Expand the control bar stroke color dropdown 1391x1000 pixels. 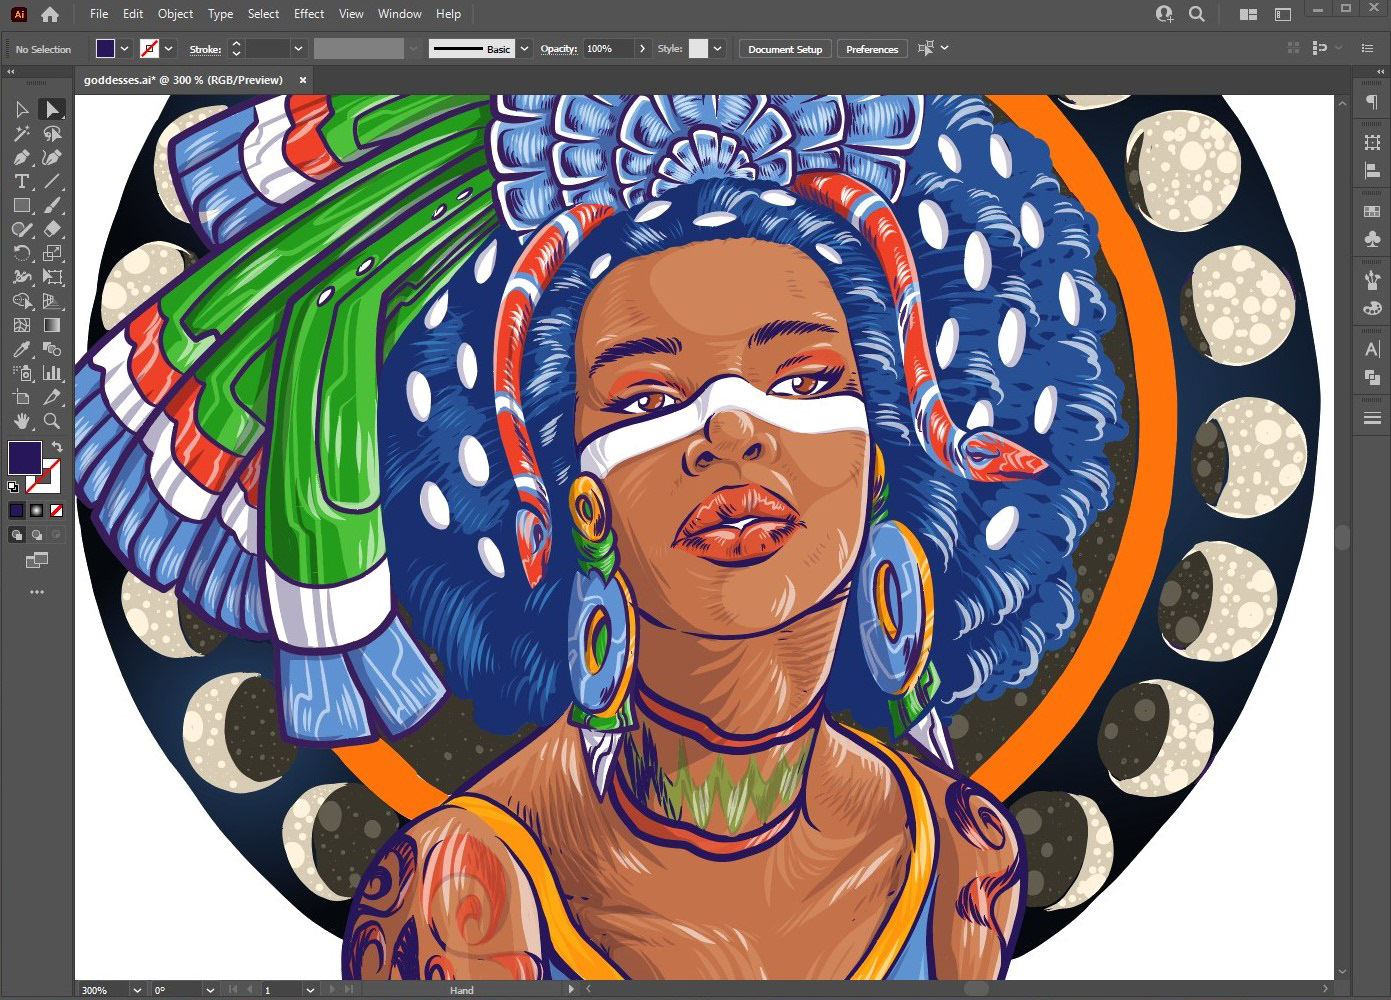pyautogui.click(x=169, y=48)
